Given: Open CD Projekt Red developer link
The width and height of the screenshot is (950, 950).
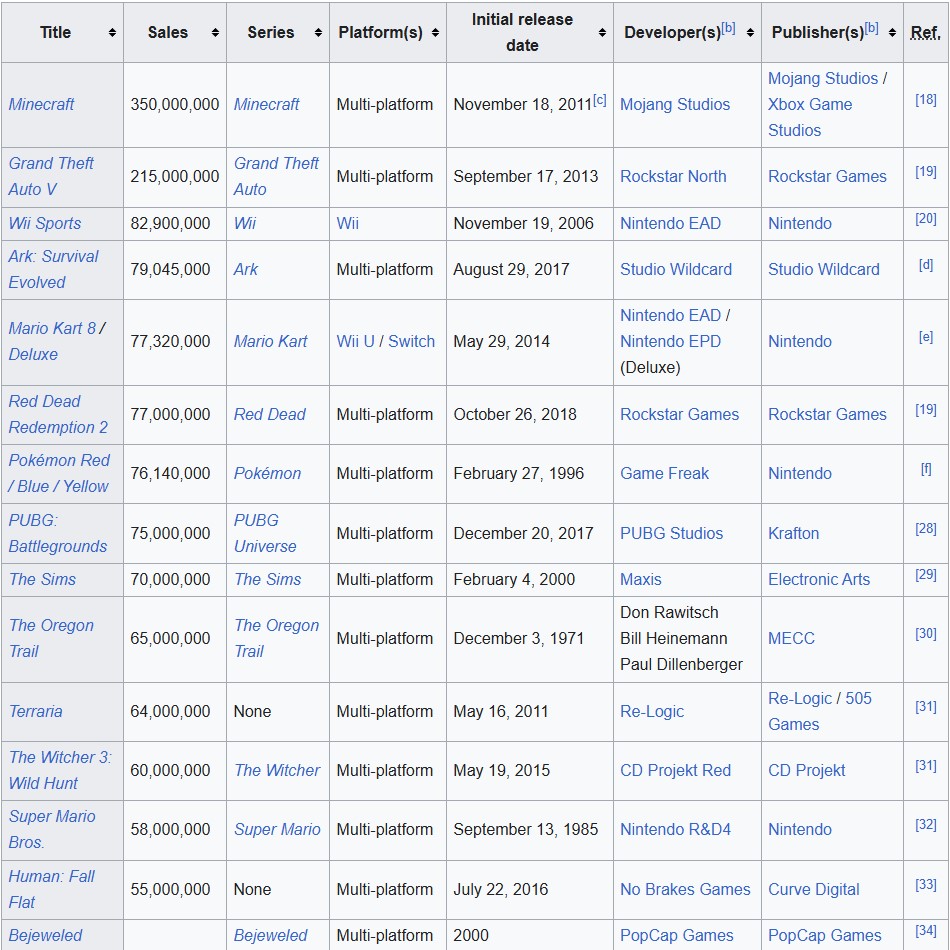Looking at the screenshot, I should coord(675,770).
